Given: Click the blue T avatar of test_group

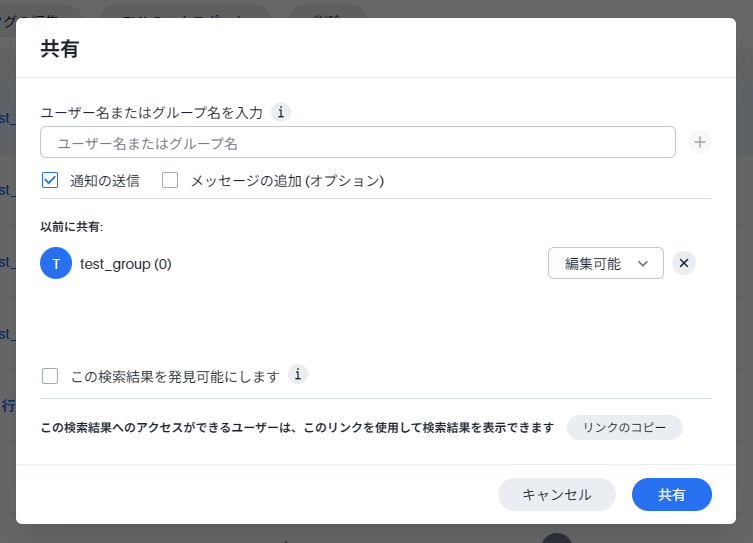Looking at the screenshot, I should point(56,264).
